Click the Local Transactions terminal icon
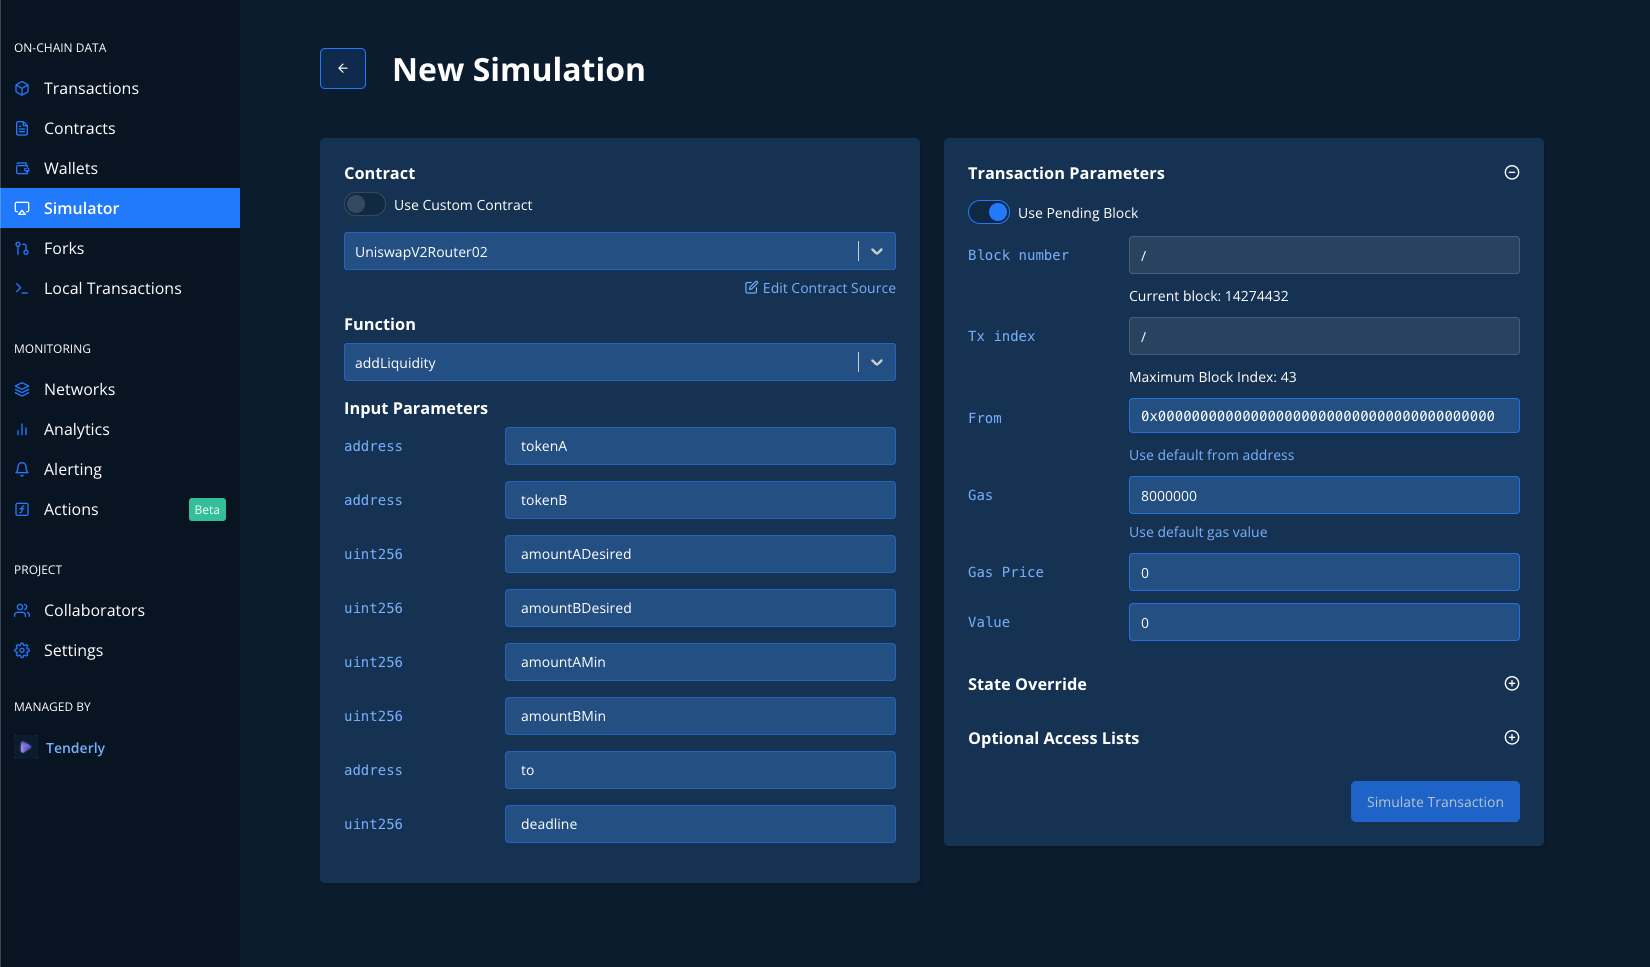 22,288
